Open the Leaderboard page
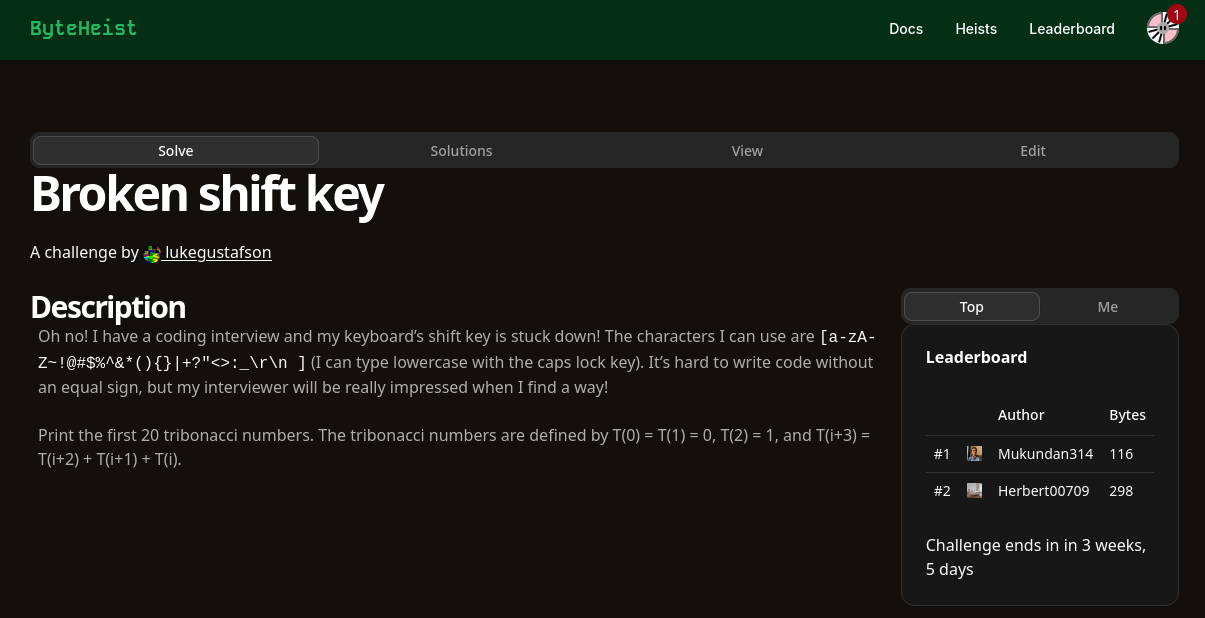The width and height of the screenshot is (1205, 618). click(x=1072, y=29)
